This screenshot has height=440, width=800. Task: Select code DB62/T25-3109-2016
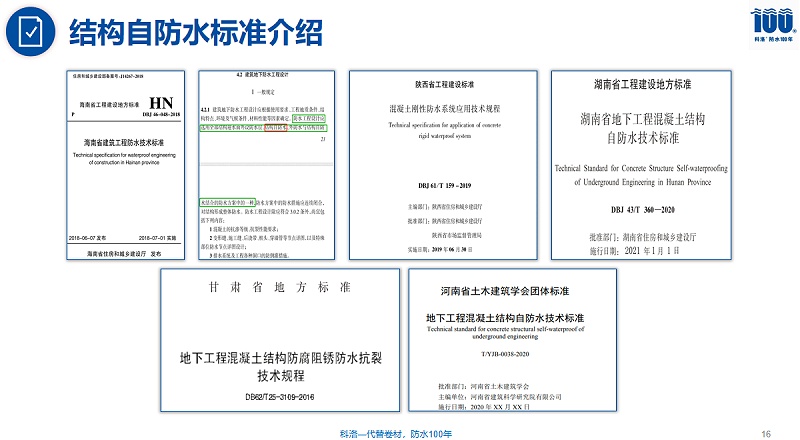[280, 397]
